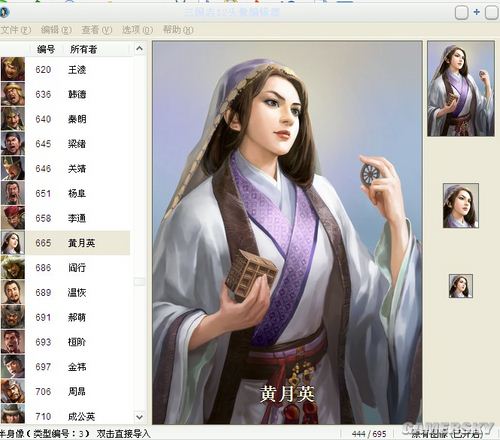Open the 查看(V) menu
The width and height of the screenshot is (500, 440).
tap(97, 30)
